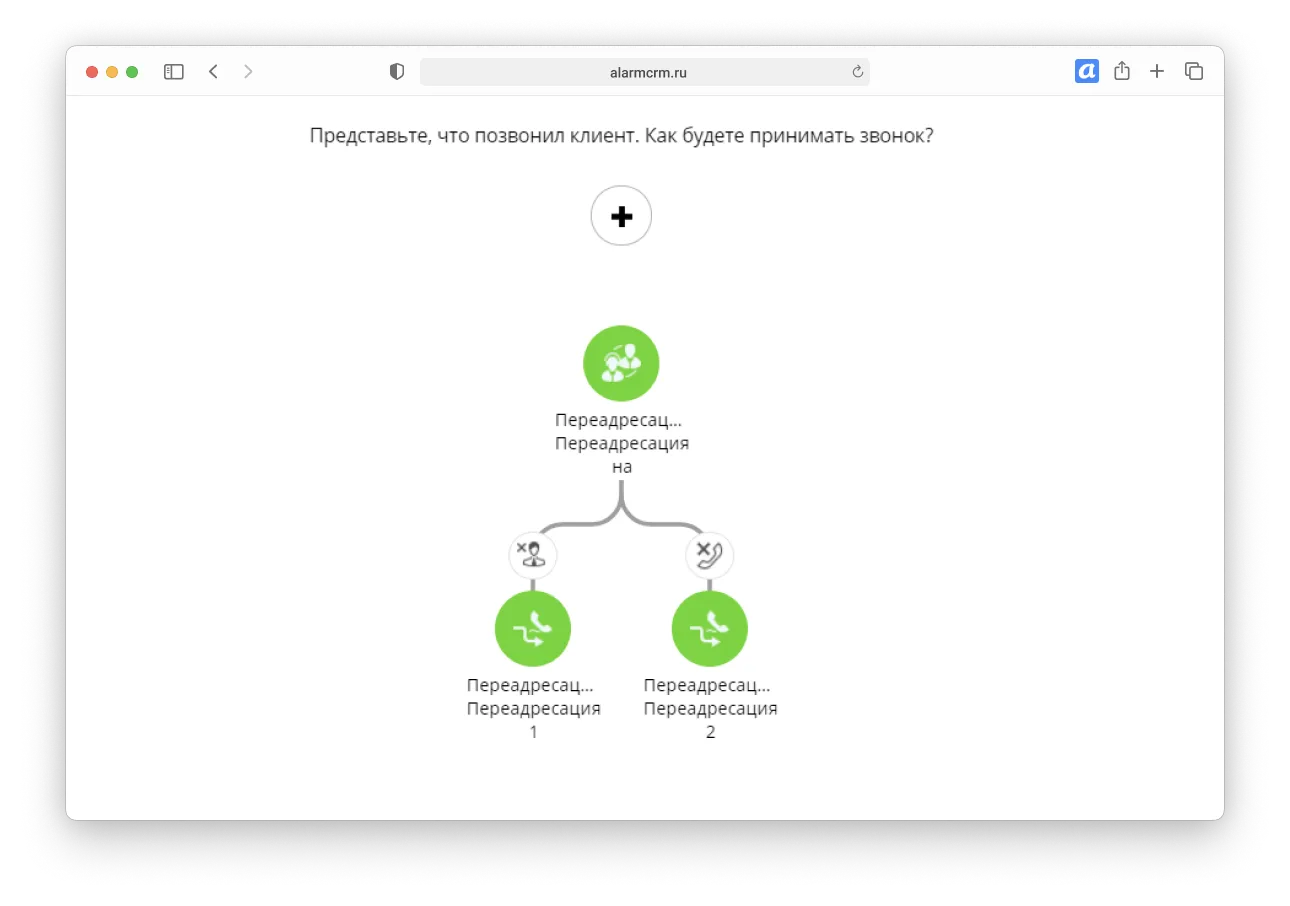The width and height of the screenshot is (1290, 906).
Task: Toggle the Safari sidebar
Action: [174, 72]
